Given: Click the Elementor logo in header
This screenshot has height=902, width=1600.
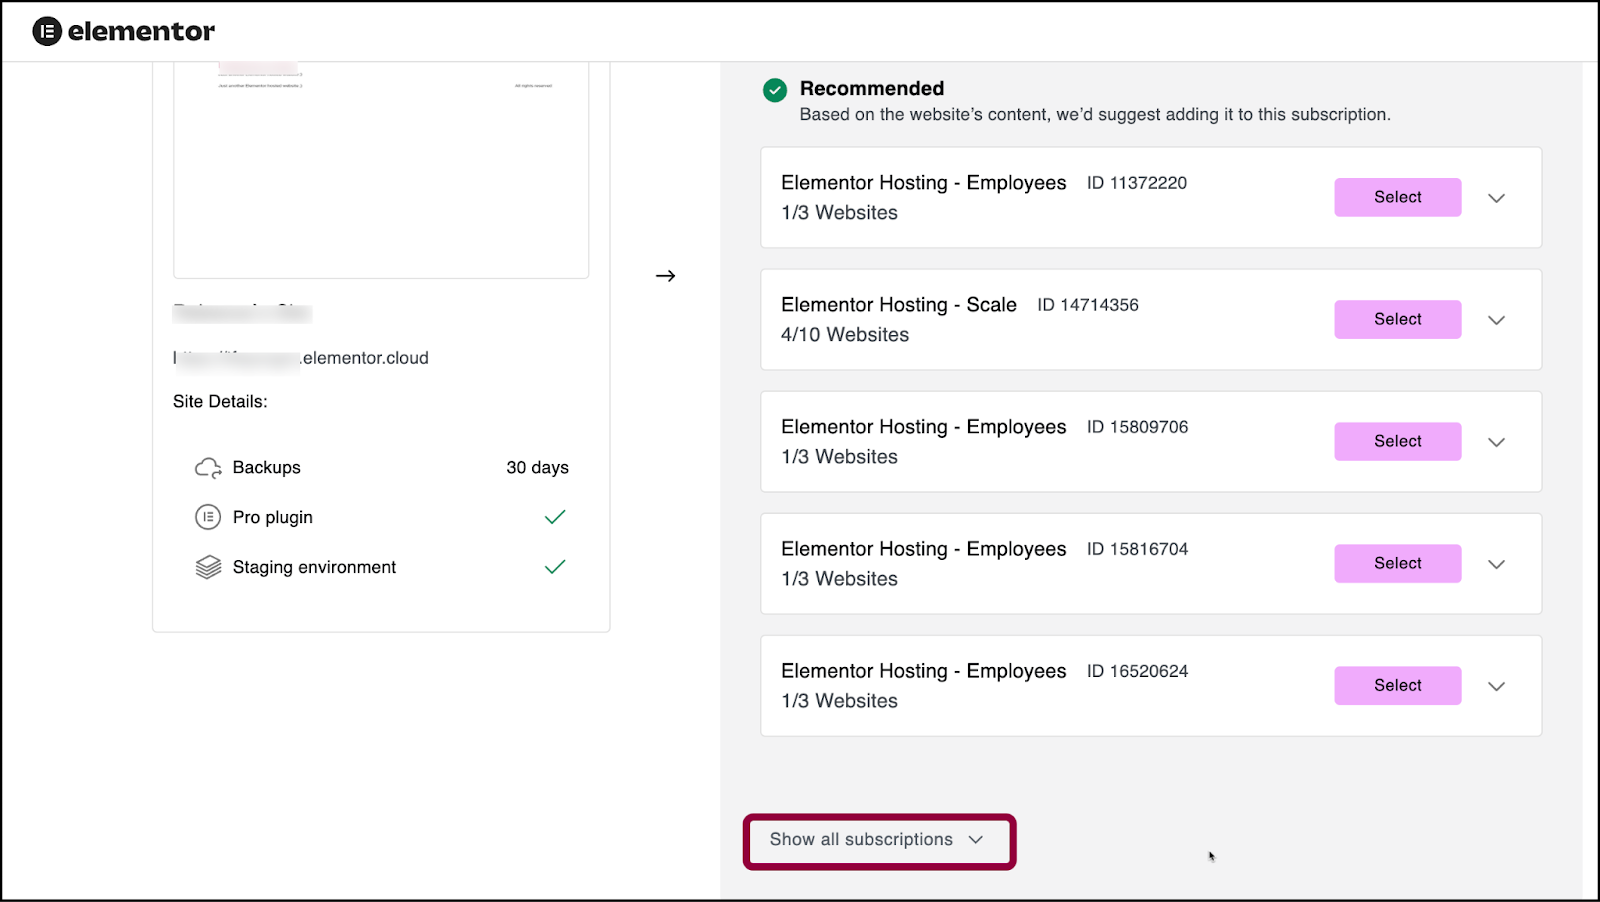Looking at the screenshot, I should [x=124, y=31].
